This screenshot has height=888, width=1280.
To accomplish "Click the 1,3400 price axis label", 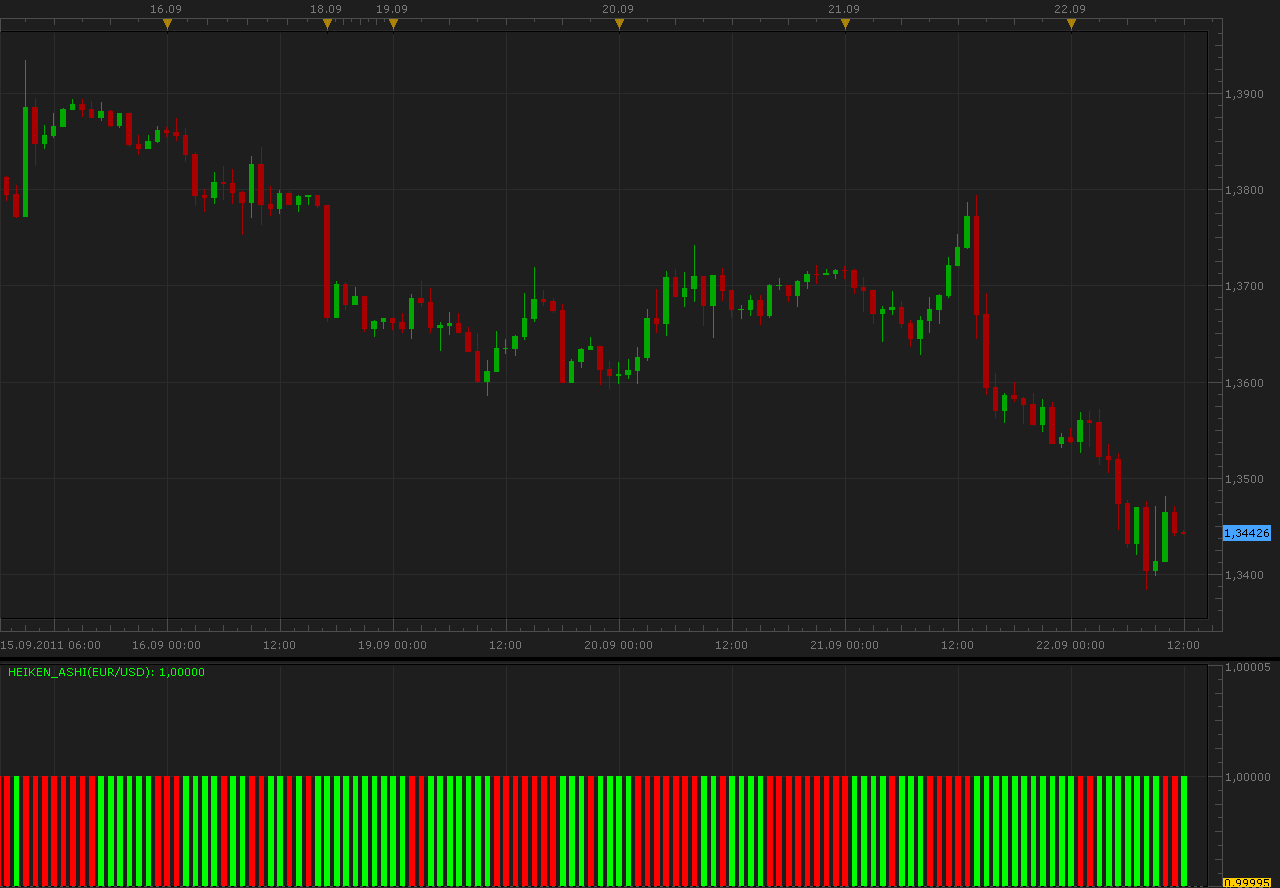I will (1244, 575).
